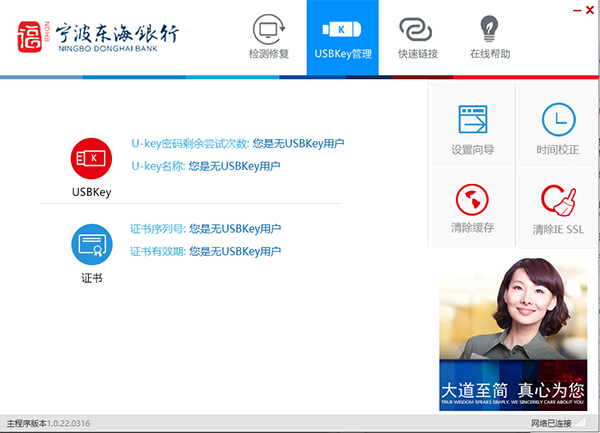Open the 快速链接 quick links tab

coord(418,38)
